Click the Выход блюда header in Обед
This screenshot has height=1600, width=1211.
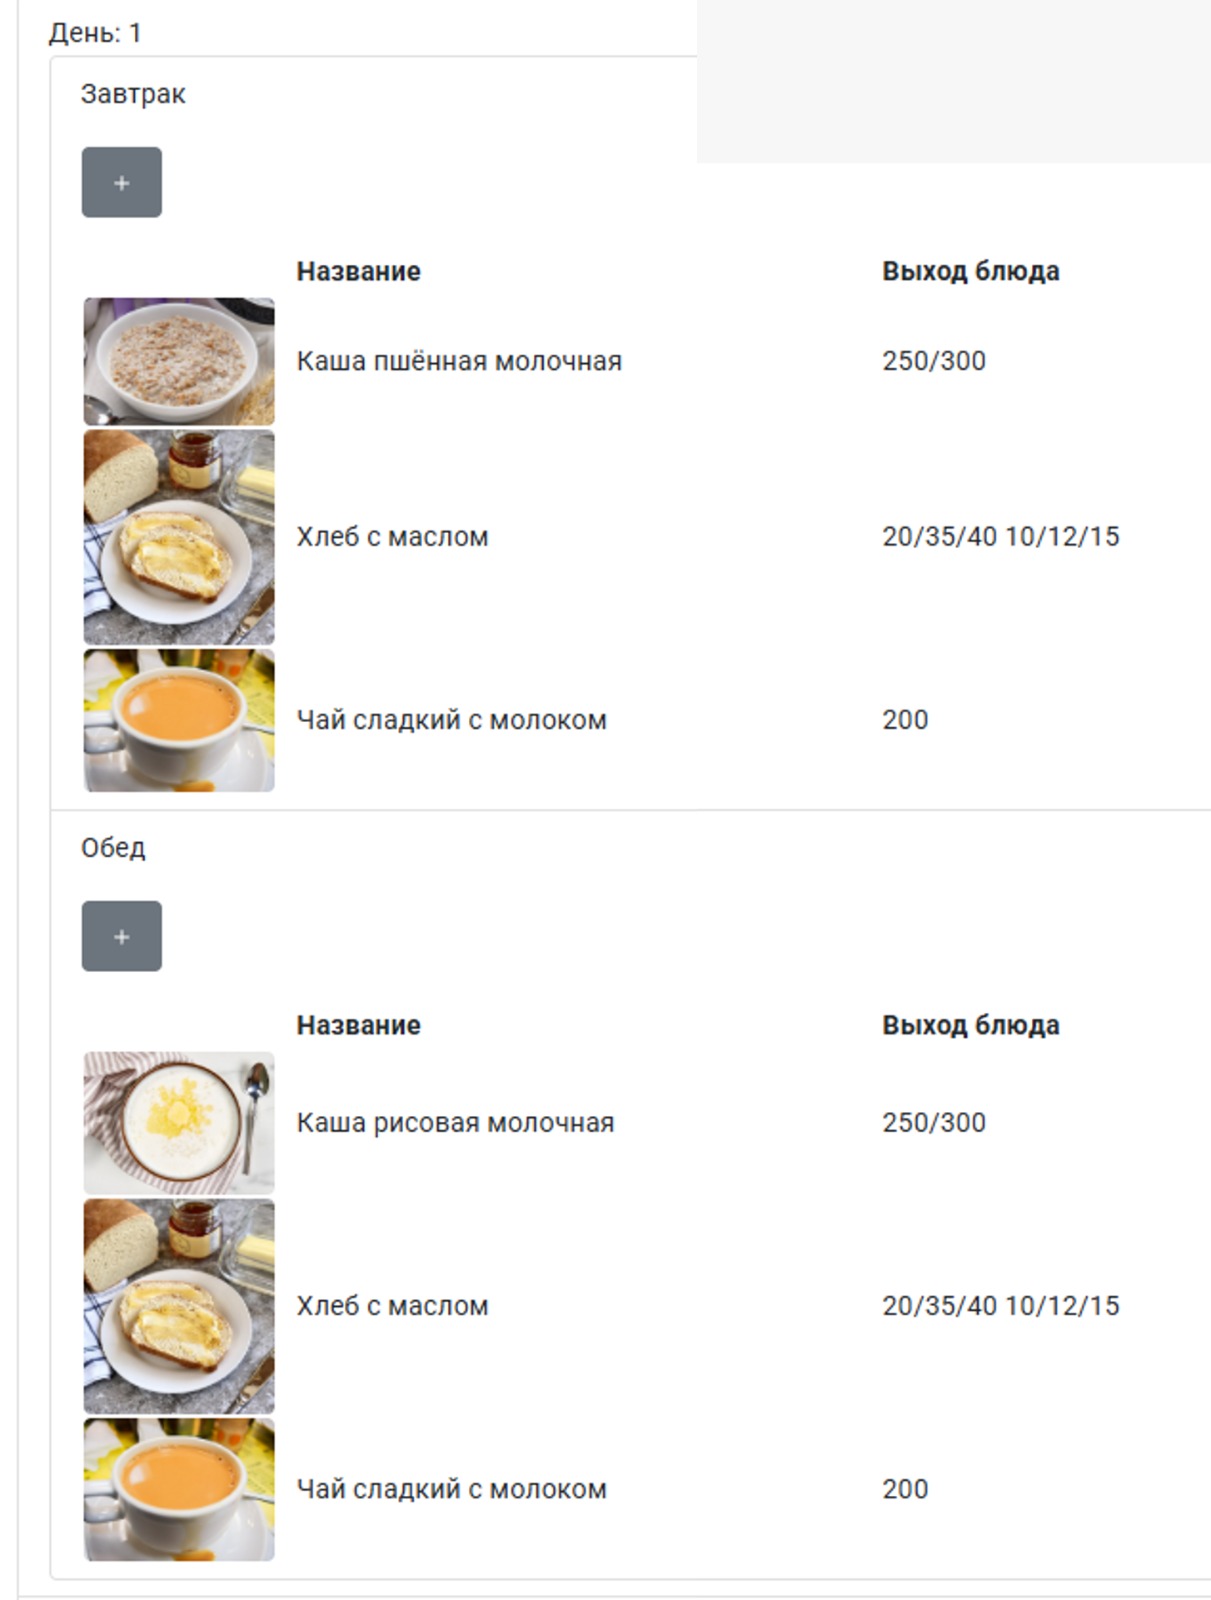(x=971, y=1025)
